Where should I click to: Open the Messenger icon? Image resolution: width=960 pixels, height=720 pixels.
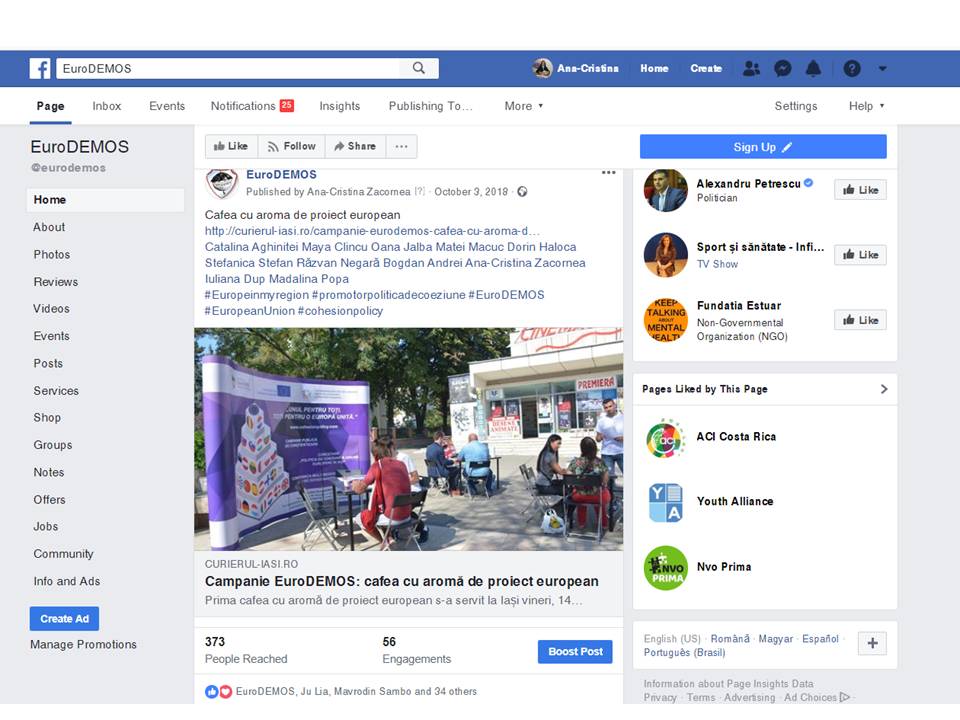[782, 68]
